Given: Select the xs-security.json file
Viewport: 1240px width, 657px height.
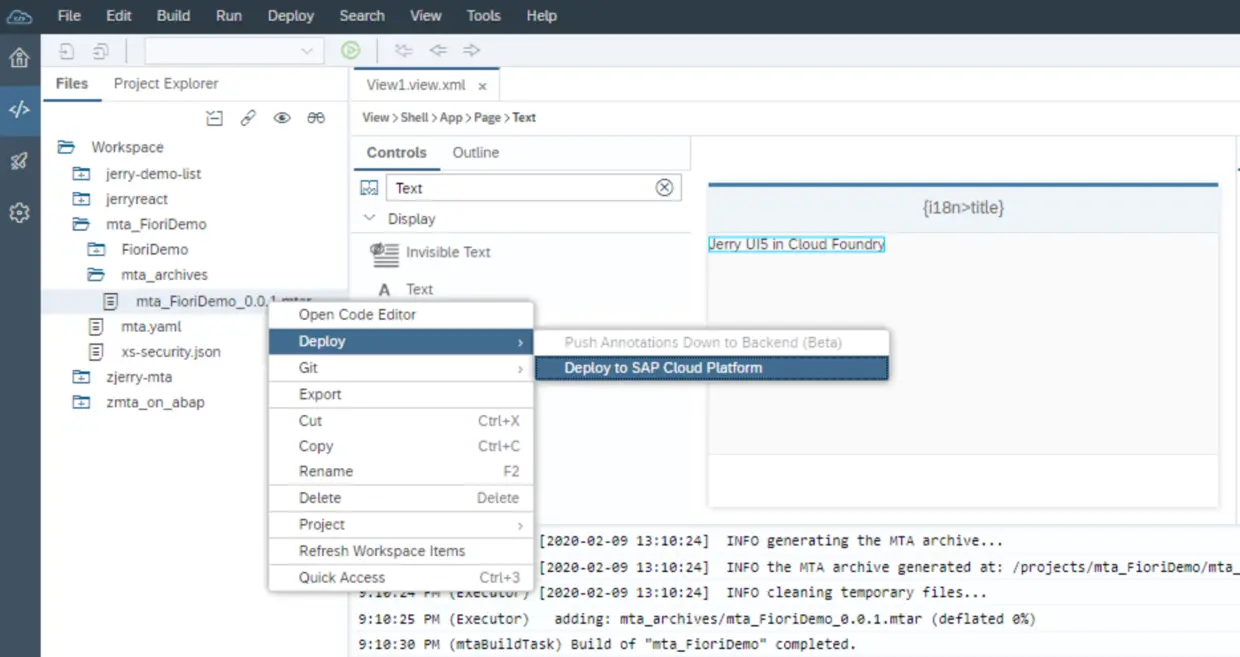Looking at the screenshot, I should [171, 352].
